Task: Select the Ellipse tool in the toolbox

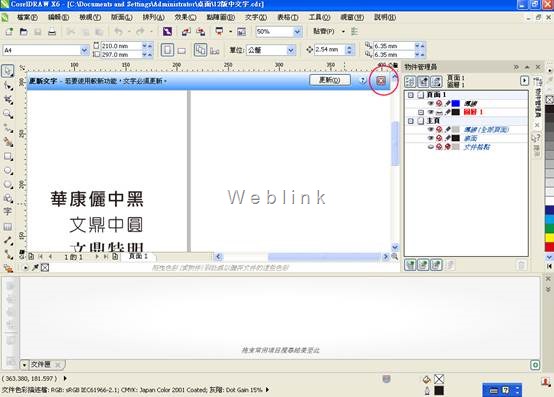Action: (x=8, y=171)
